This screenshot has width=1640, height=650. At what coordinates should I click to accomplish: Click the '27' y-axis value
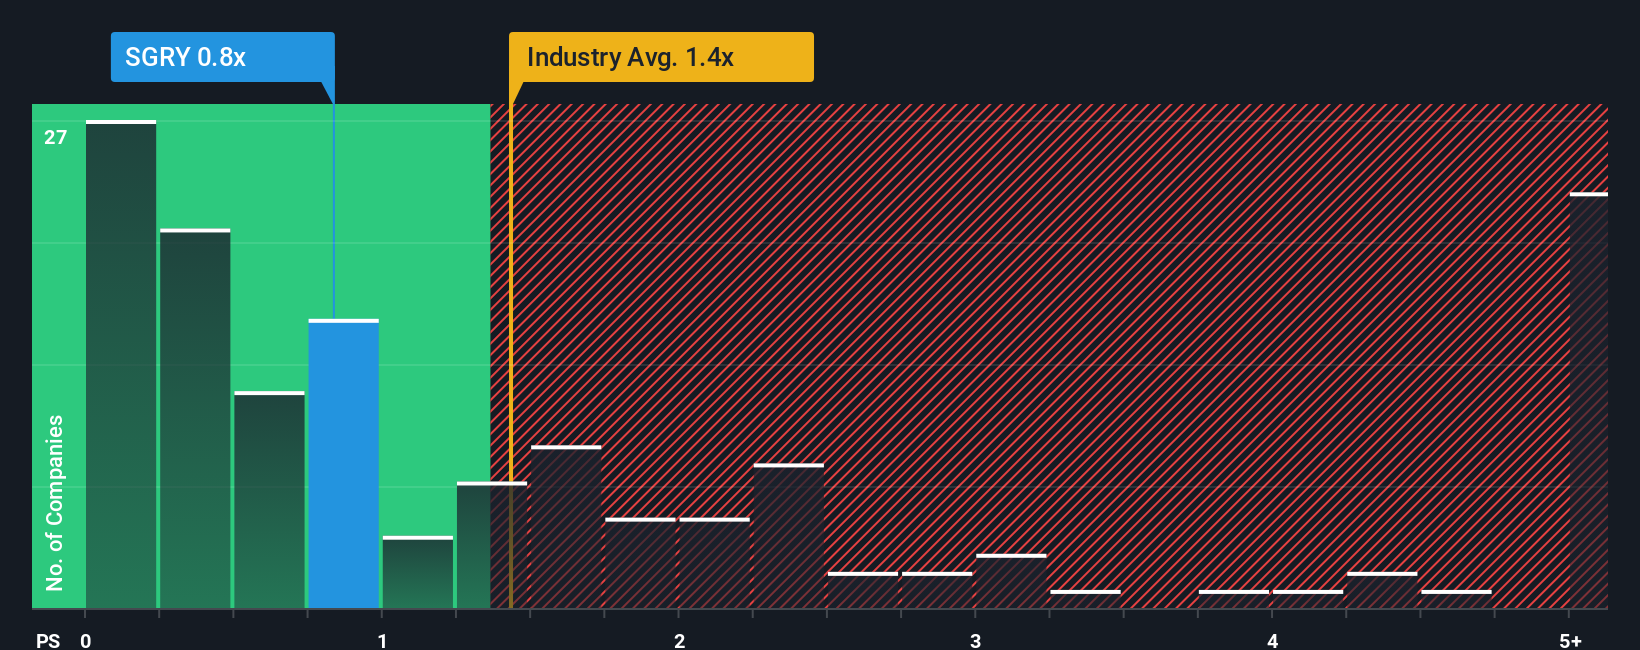[x=55, y=138]
